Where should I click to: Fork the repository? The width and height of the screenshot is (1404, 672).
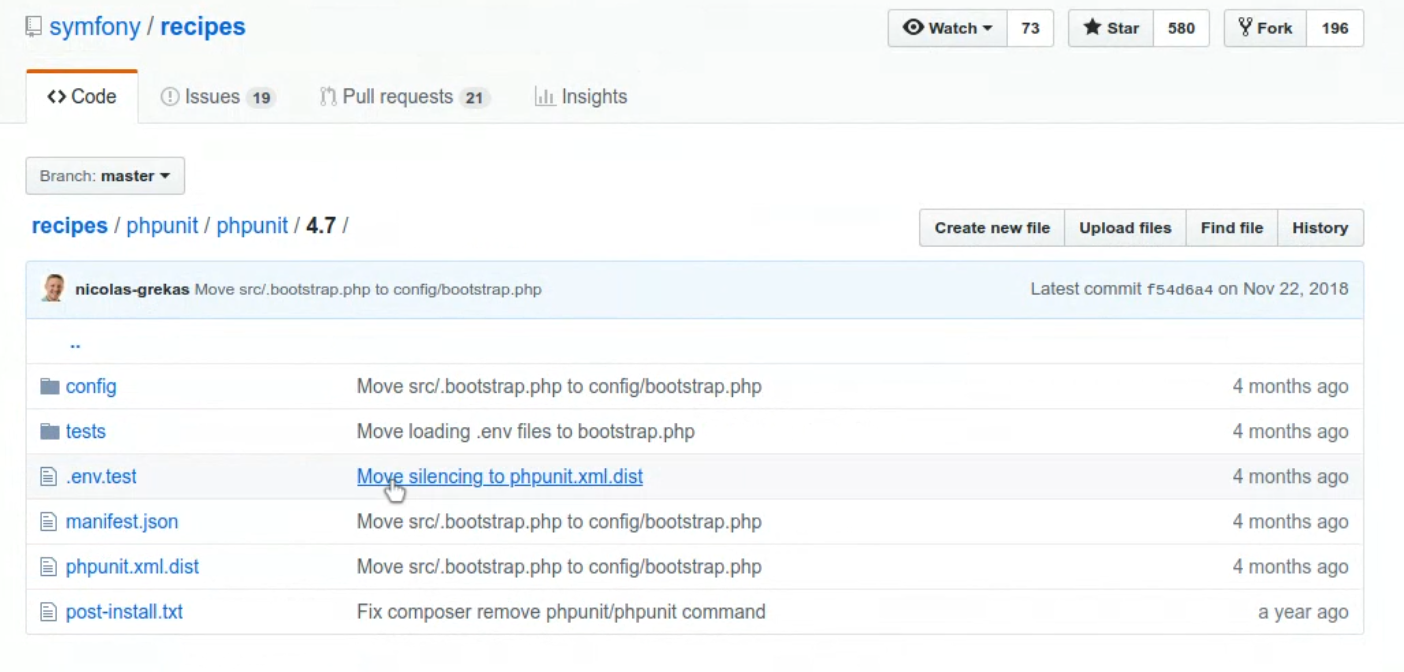point(1265,28)
